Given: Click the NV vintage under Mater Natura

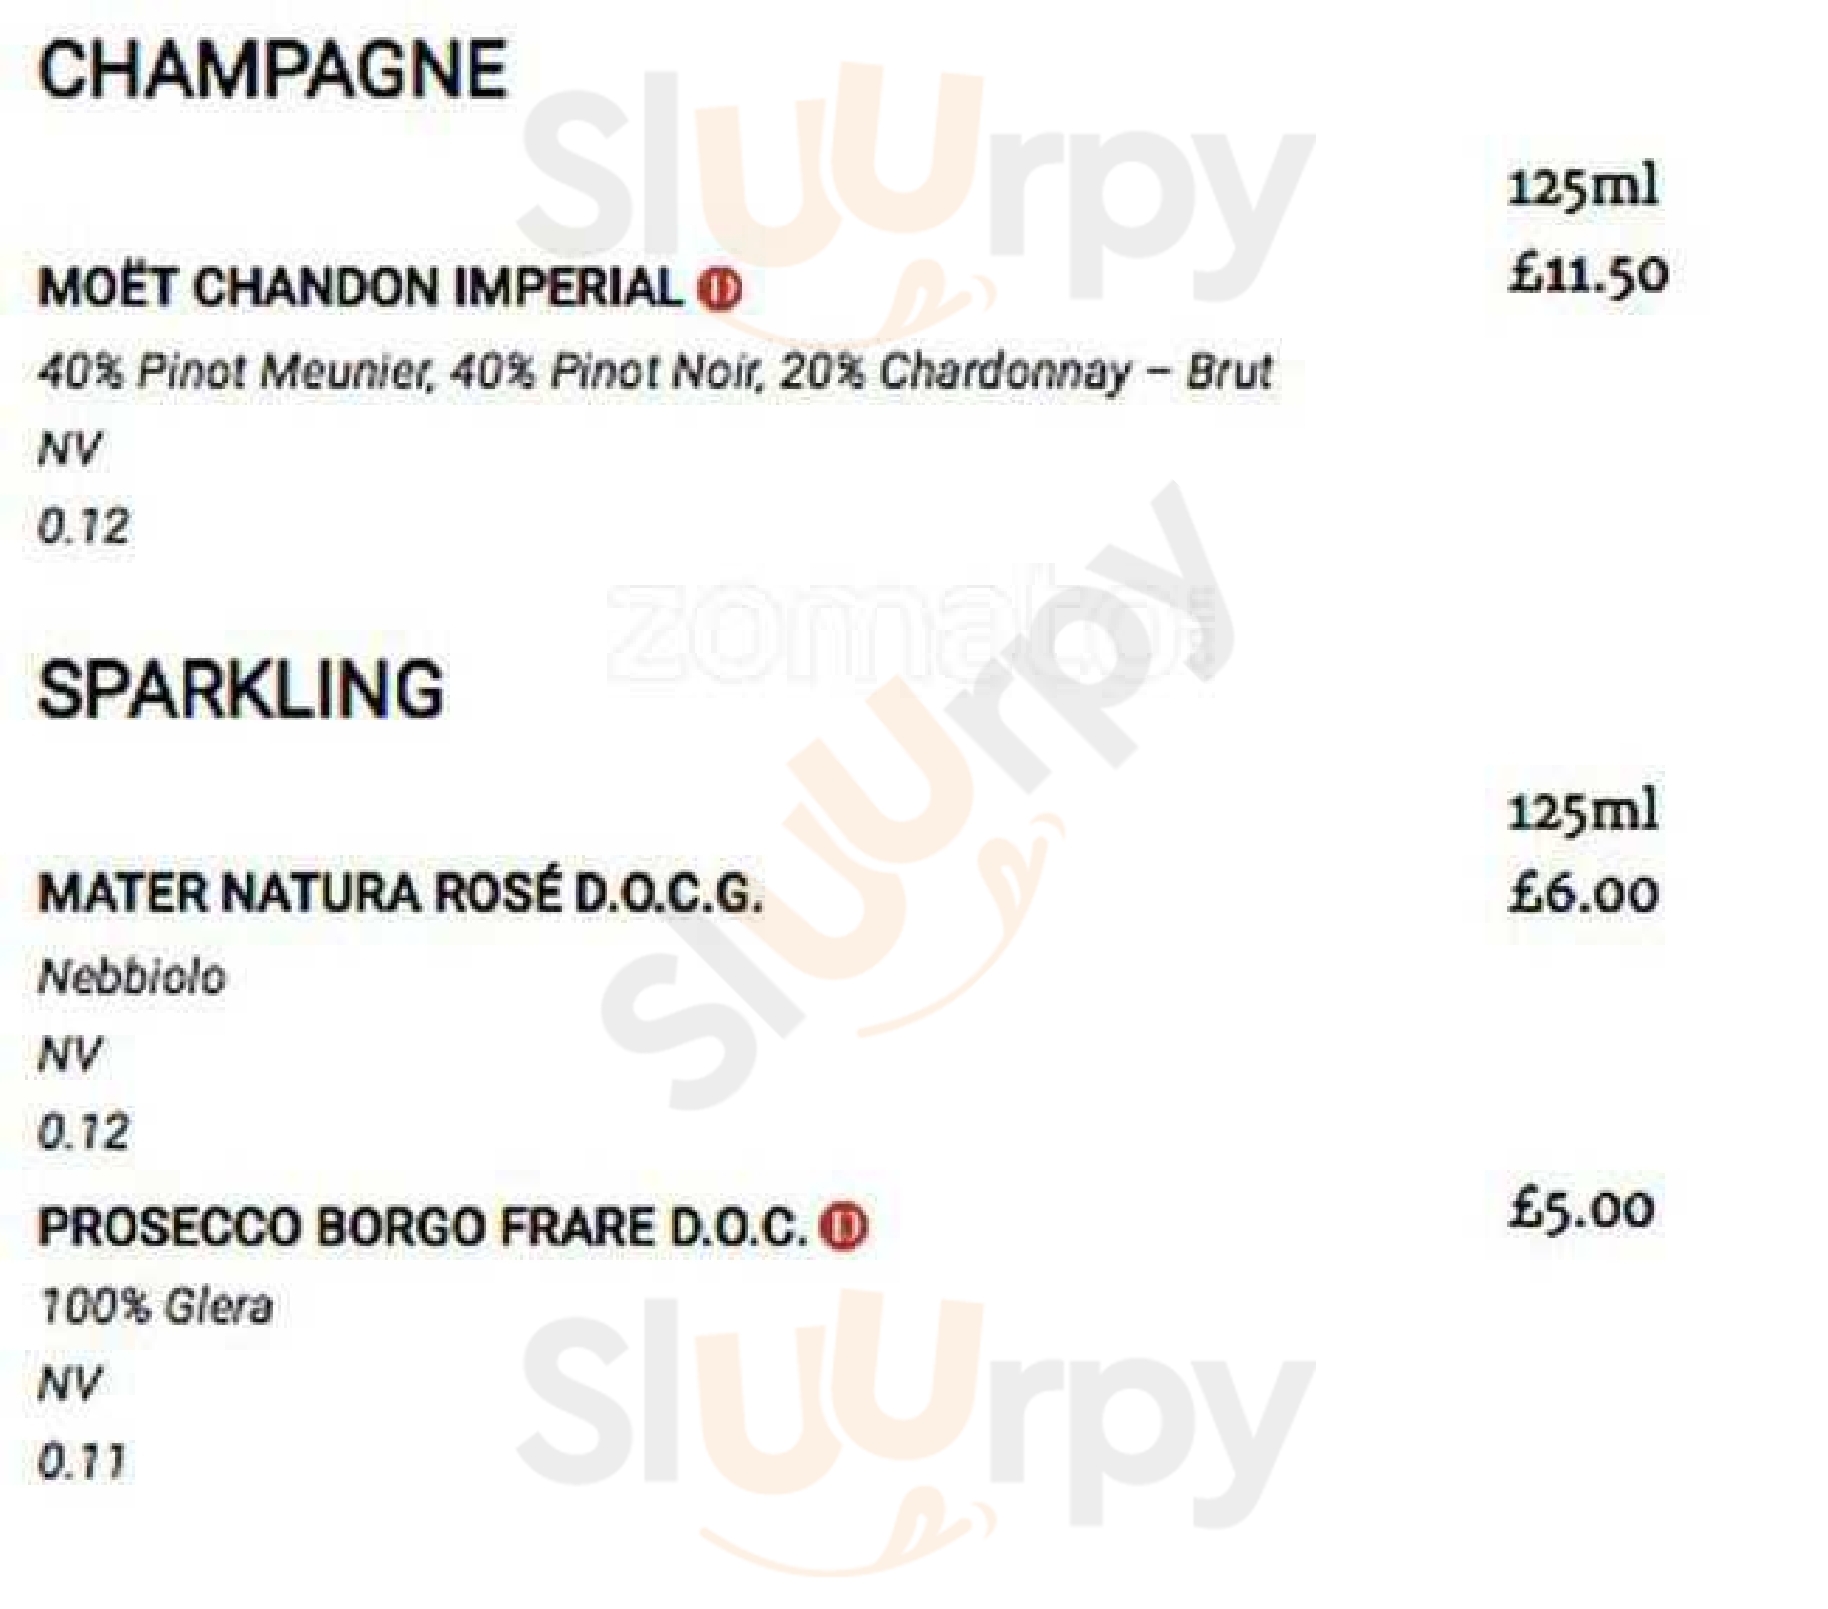Looking at the screenshot, I should [69, 1053].
